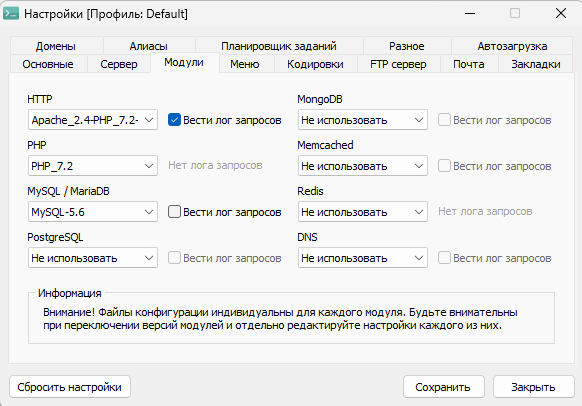The height and width of the screenshot is (406, 582).
Task: Open the Redis module dropdown
Action: [x=363, y=212]
